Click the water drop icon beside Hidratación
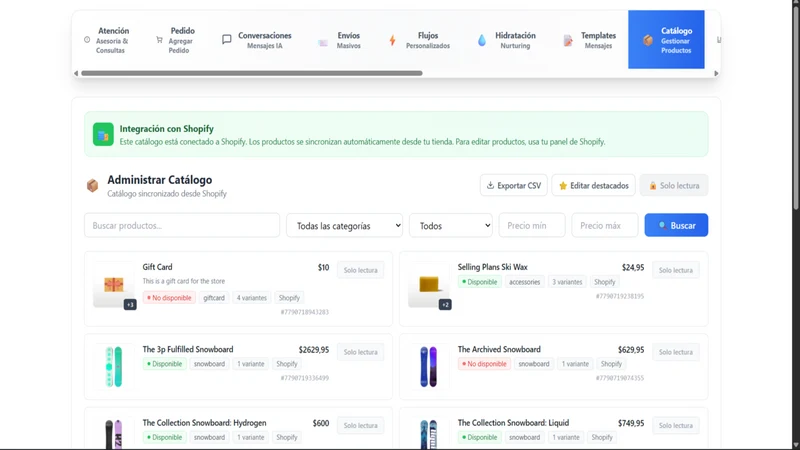Screen dimensions: 800x450 click(482, 40)
